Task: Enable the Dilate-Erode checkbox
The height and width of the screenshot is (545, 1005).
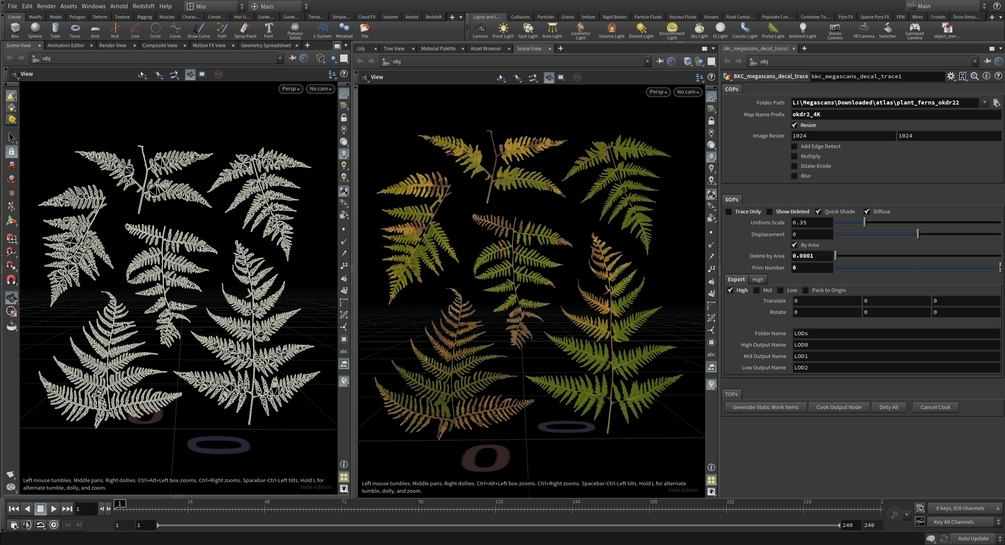Action: click(795, 165)
